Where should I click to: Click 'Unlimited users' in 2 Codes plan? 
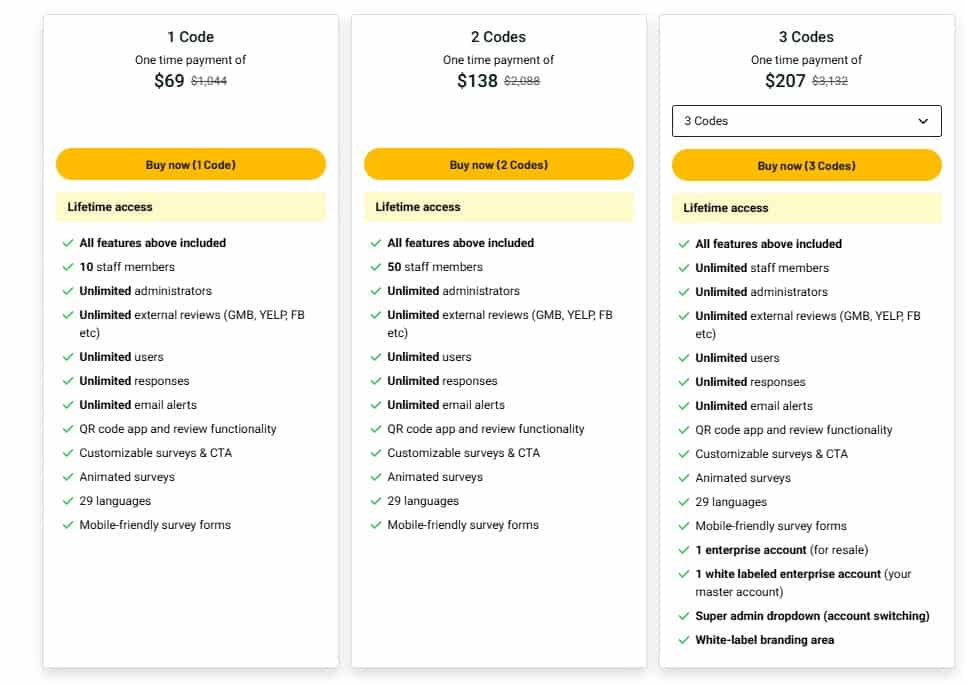pos(429,357)
